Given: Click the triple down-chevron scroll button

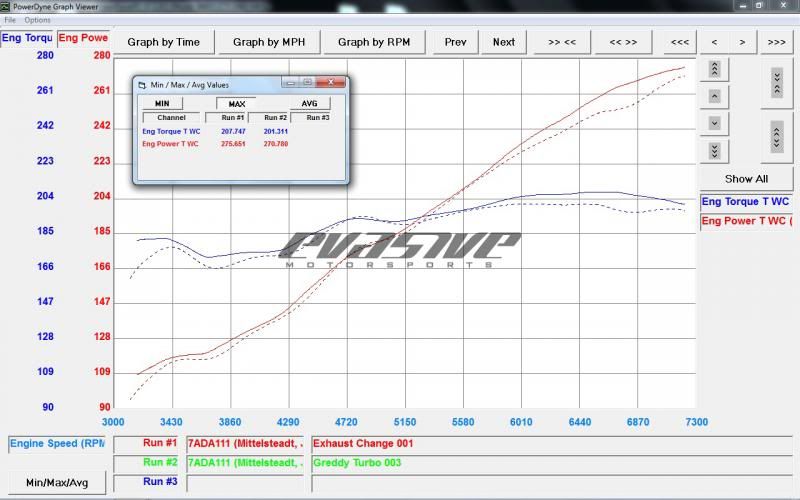Looking at the screenshot, I should click(714, 151).
